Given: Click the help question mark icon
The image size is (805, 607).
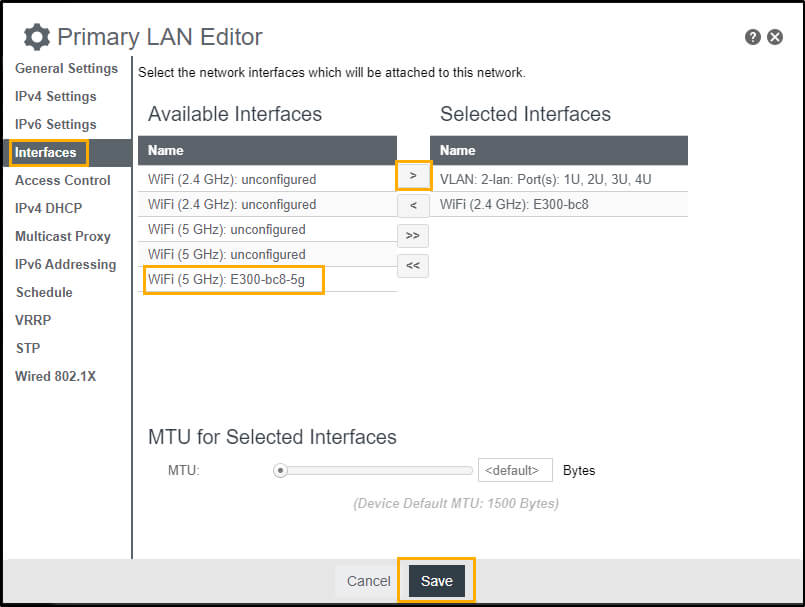Looking at the screenshot, I should pyautogui.click(x=753, y=37).
